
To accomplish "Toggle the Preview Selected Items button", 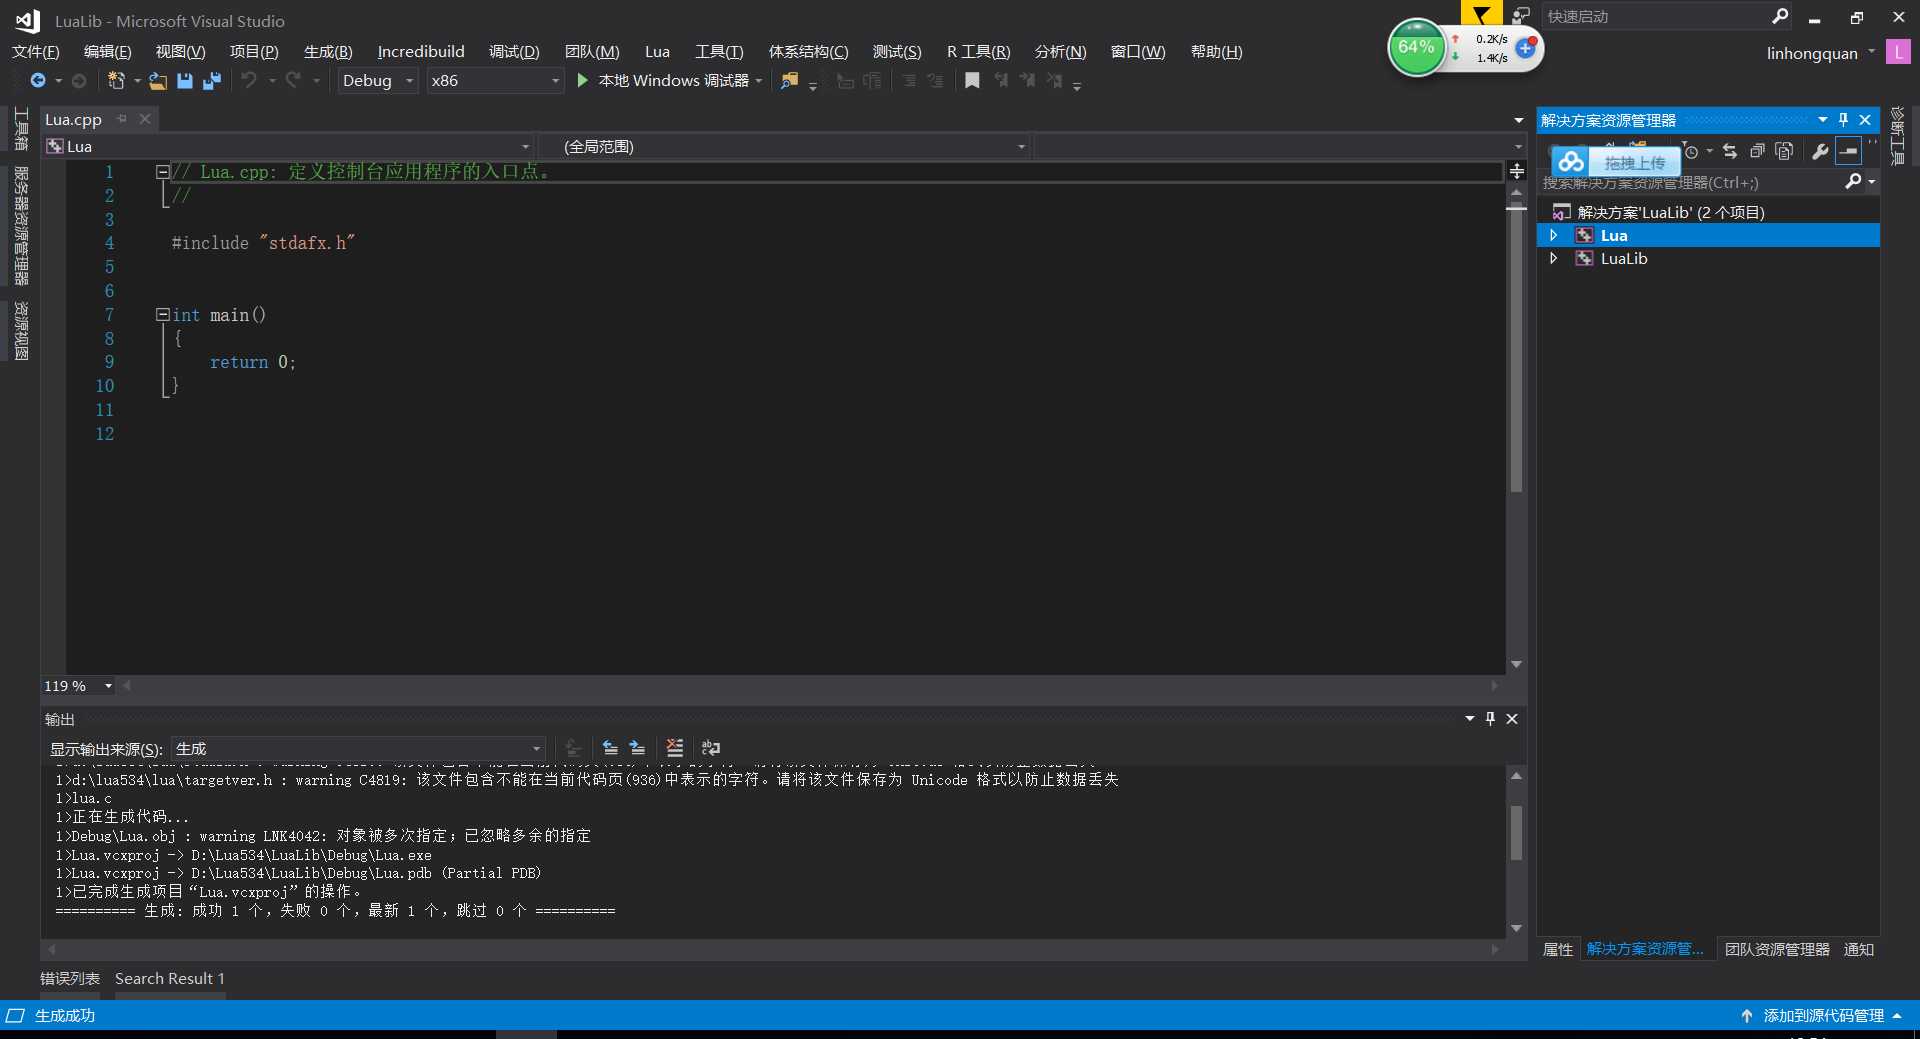I will click(1848, 151).
